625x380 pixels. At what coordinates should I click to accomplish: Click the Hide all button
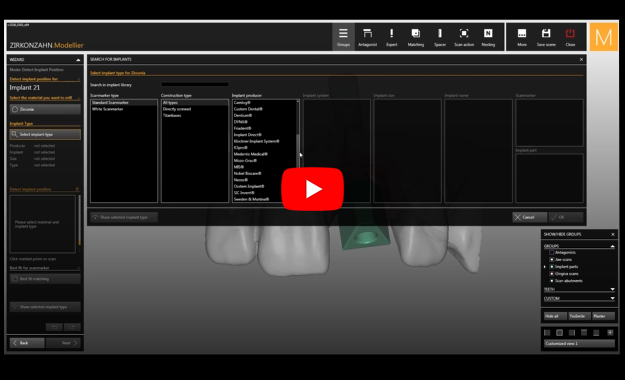555,316
